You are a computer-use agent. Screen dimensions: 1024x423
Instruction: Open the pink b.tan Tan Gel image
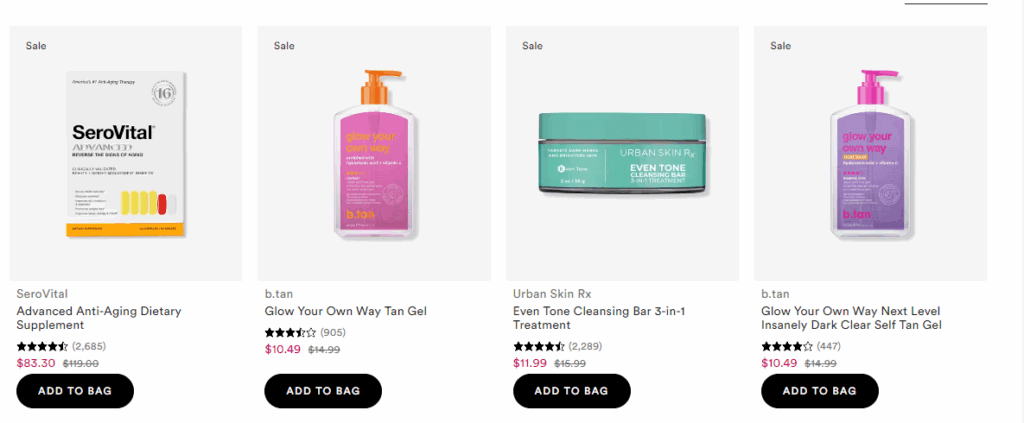373,153
